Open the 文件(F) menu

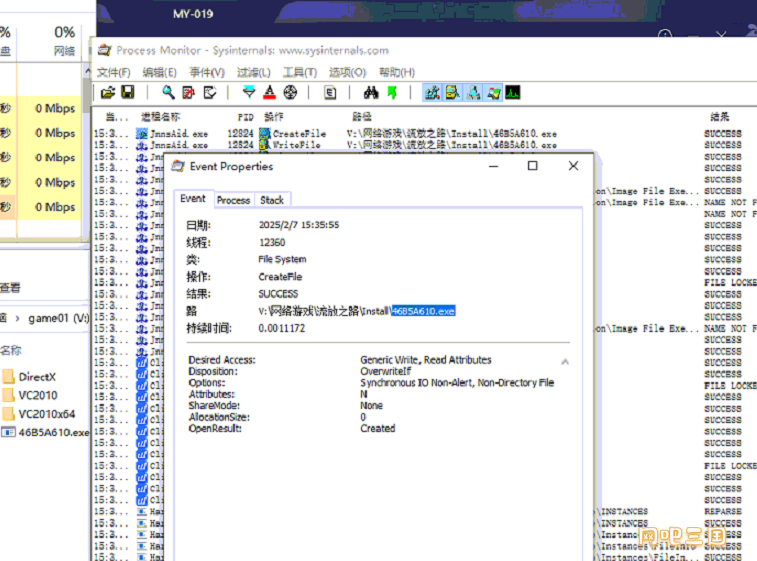113,72
